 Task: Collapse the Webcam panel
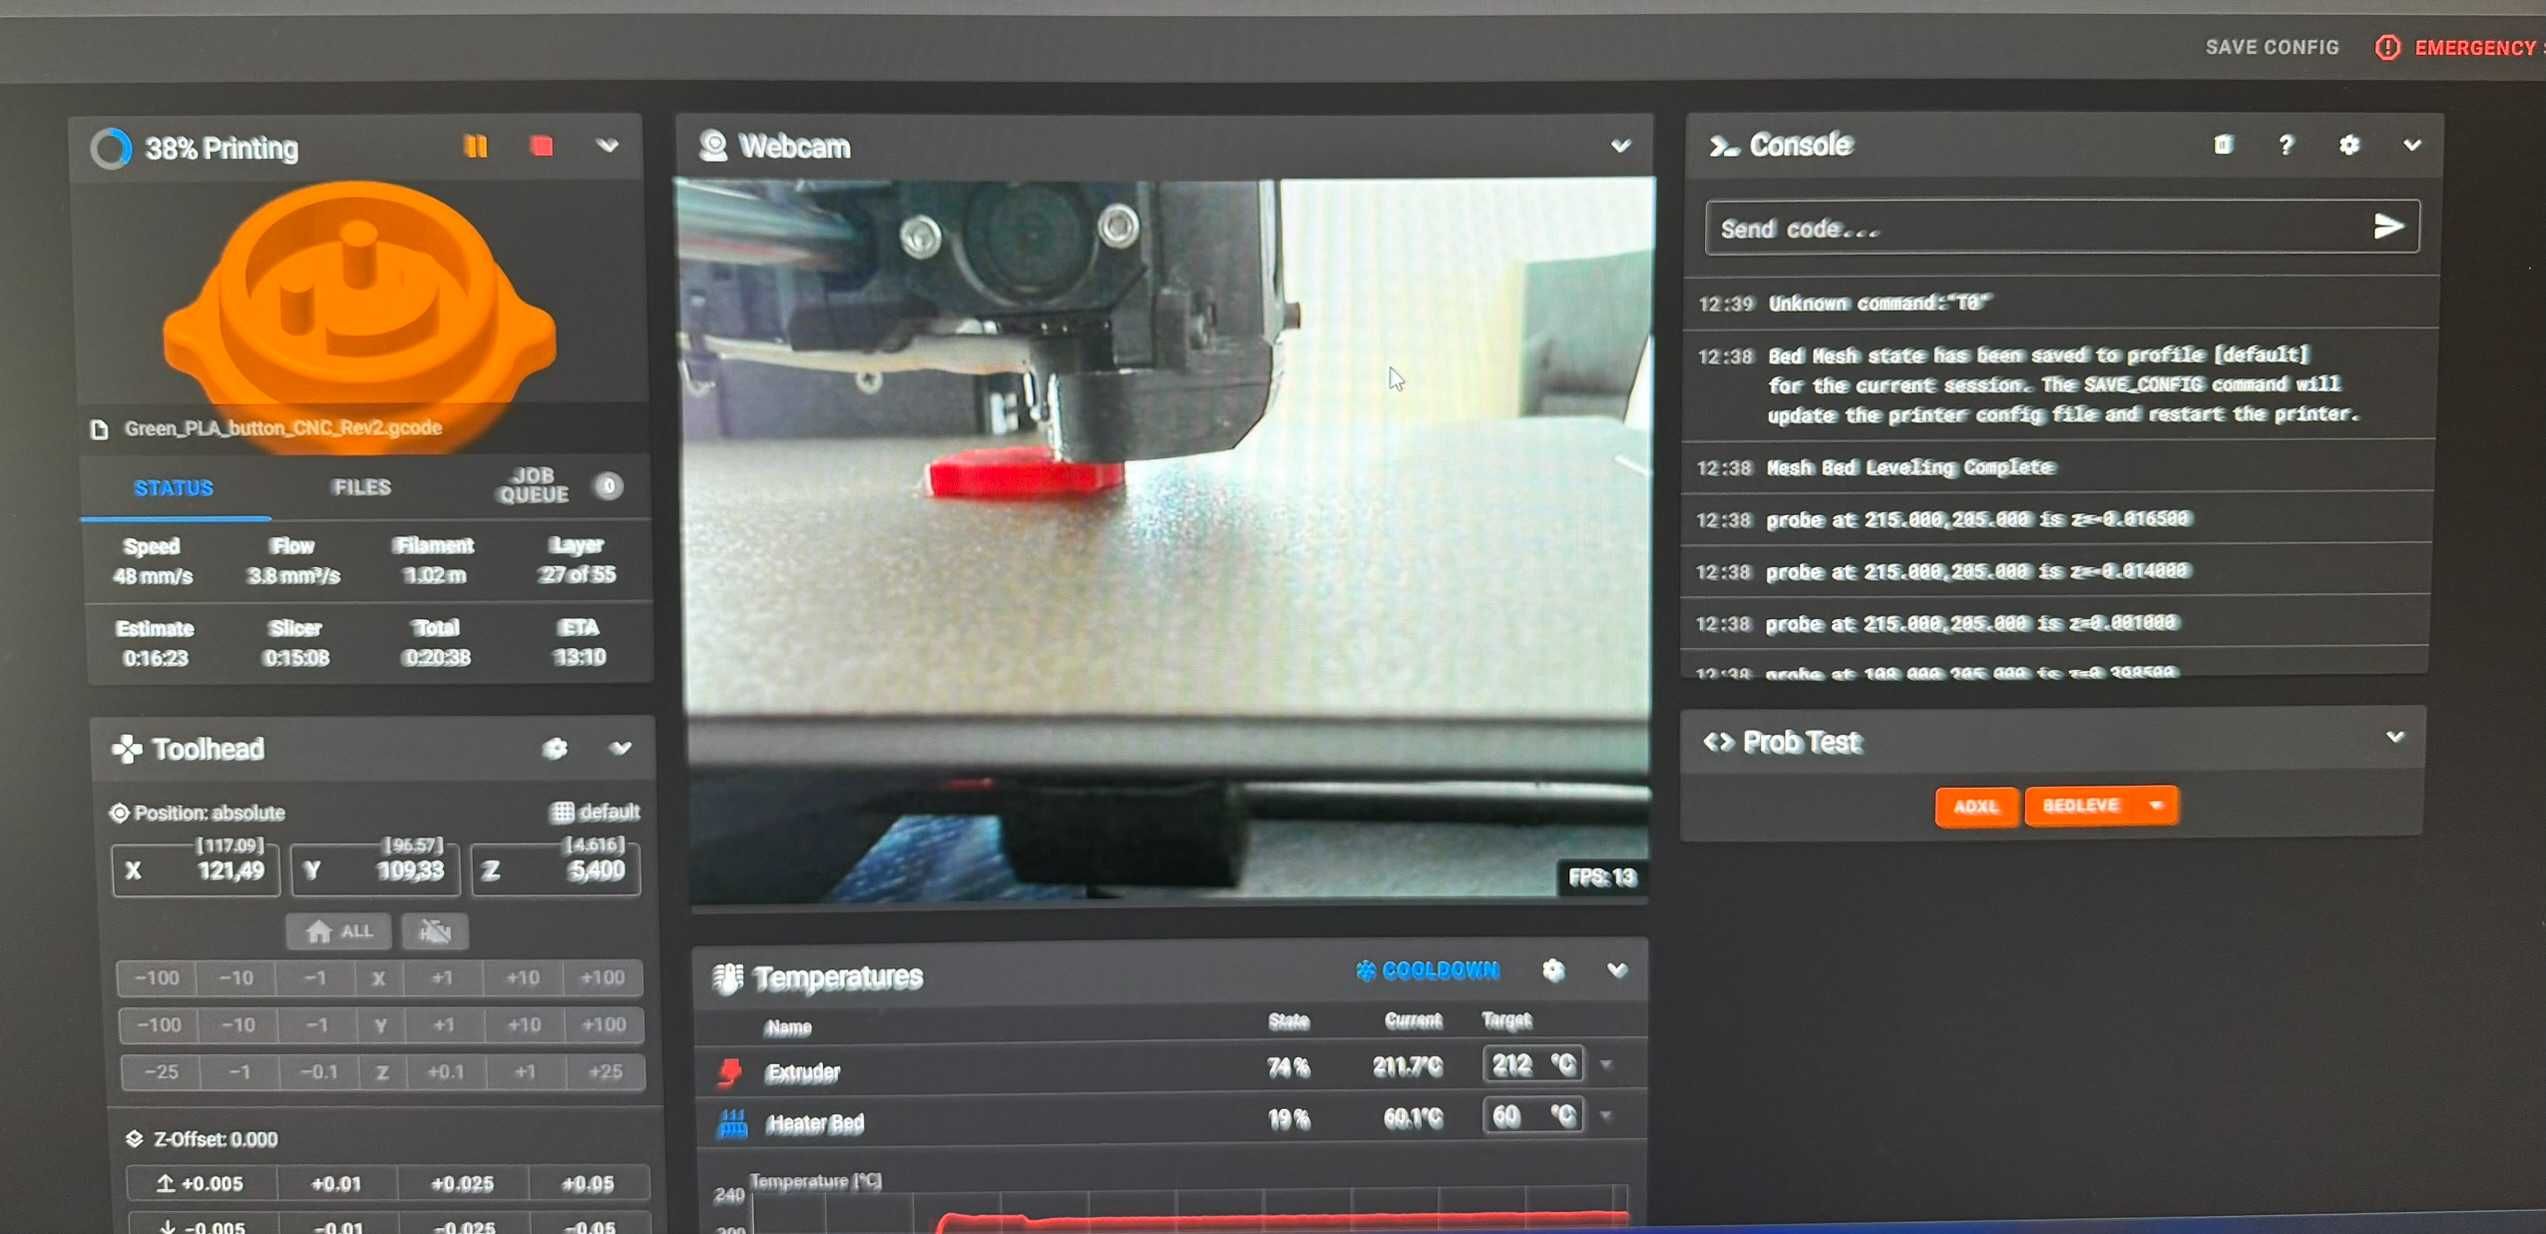1620,146
